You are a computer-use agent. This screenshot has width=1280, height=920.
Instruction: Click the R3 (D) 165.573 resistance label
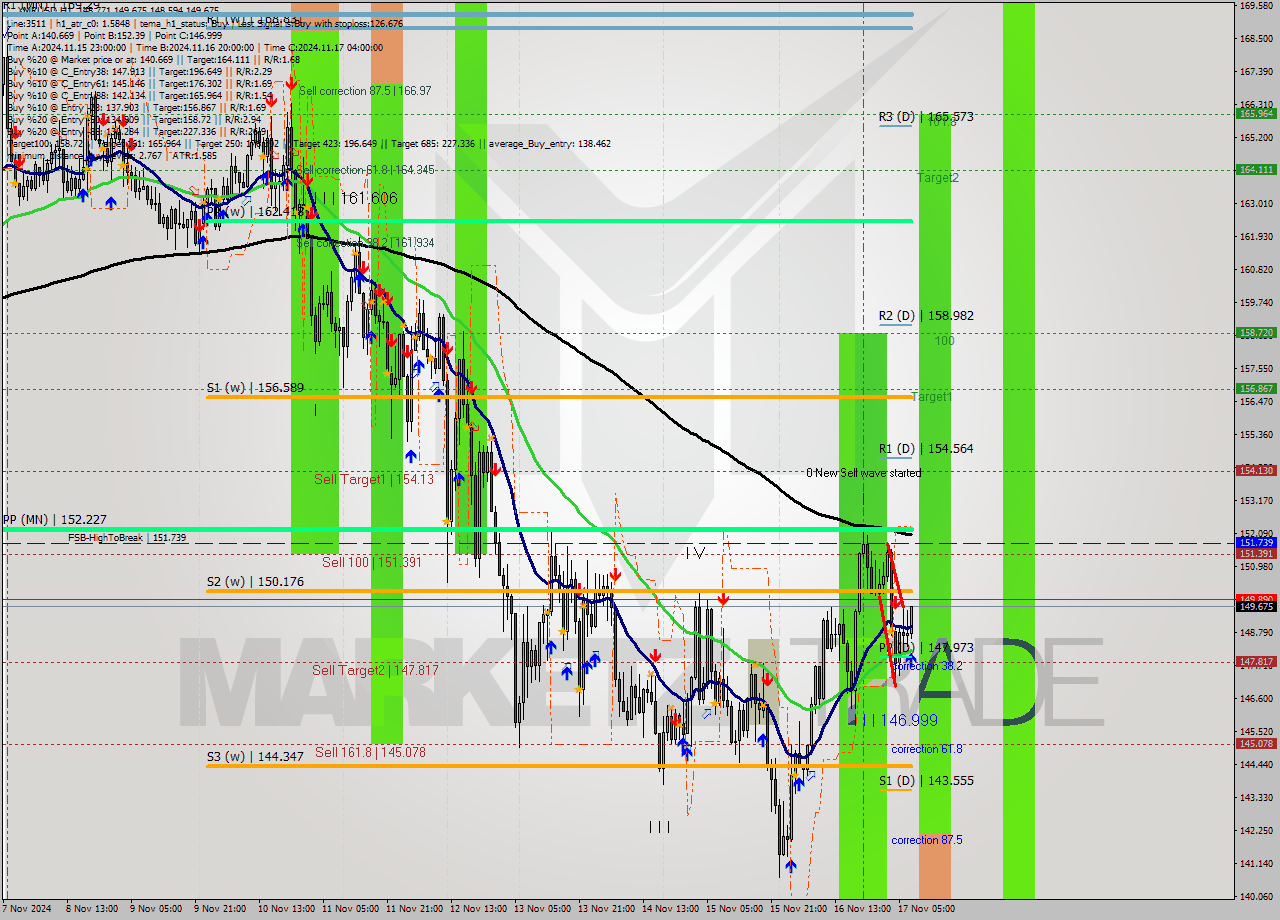pos(926,117)
